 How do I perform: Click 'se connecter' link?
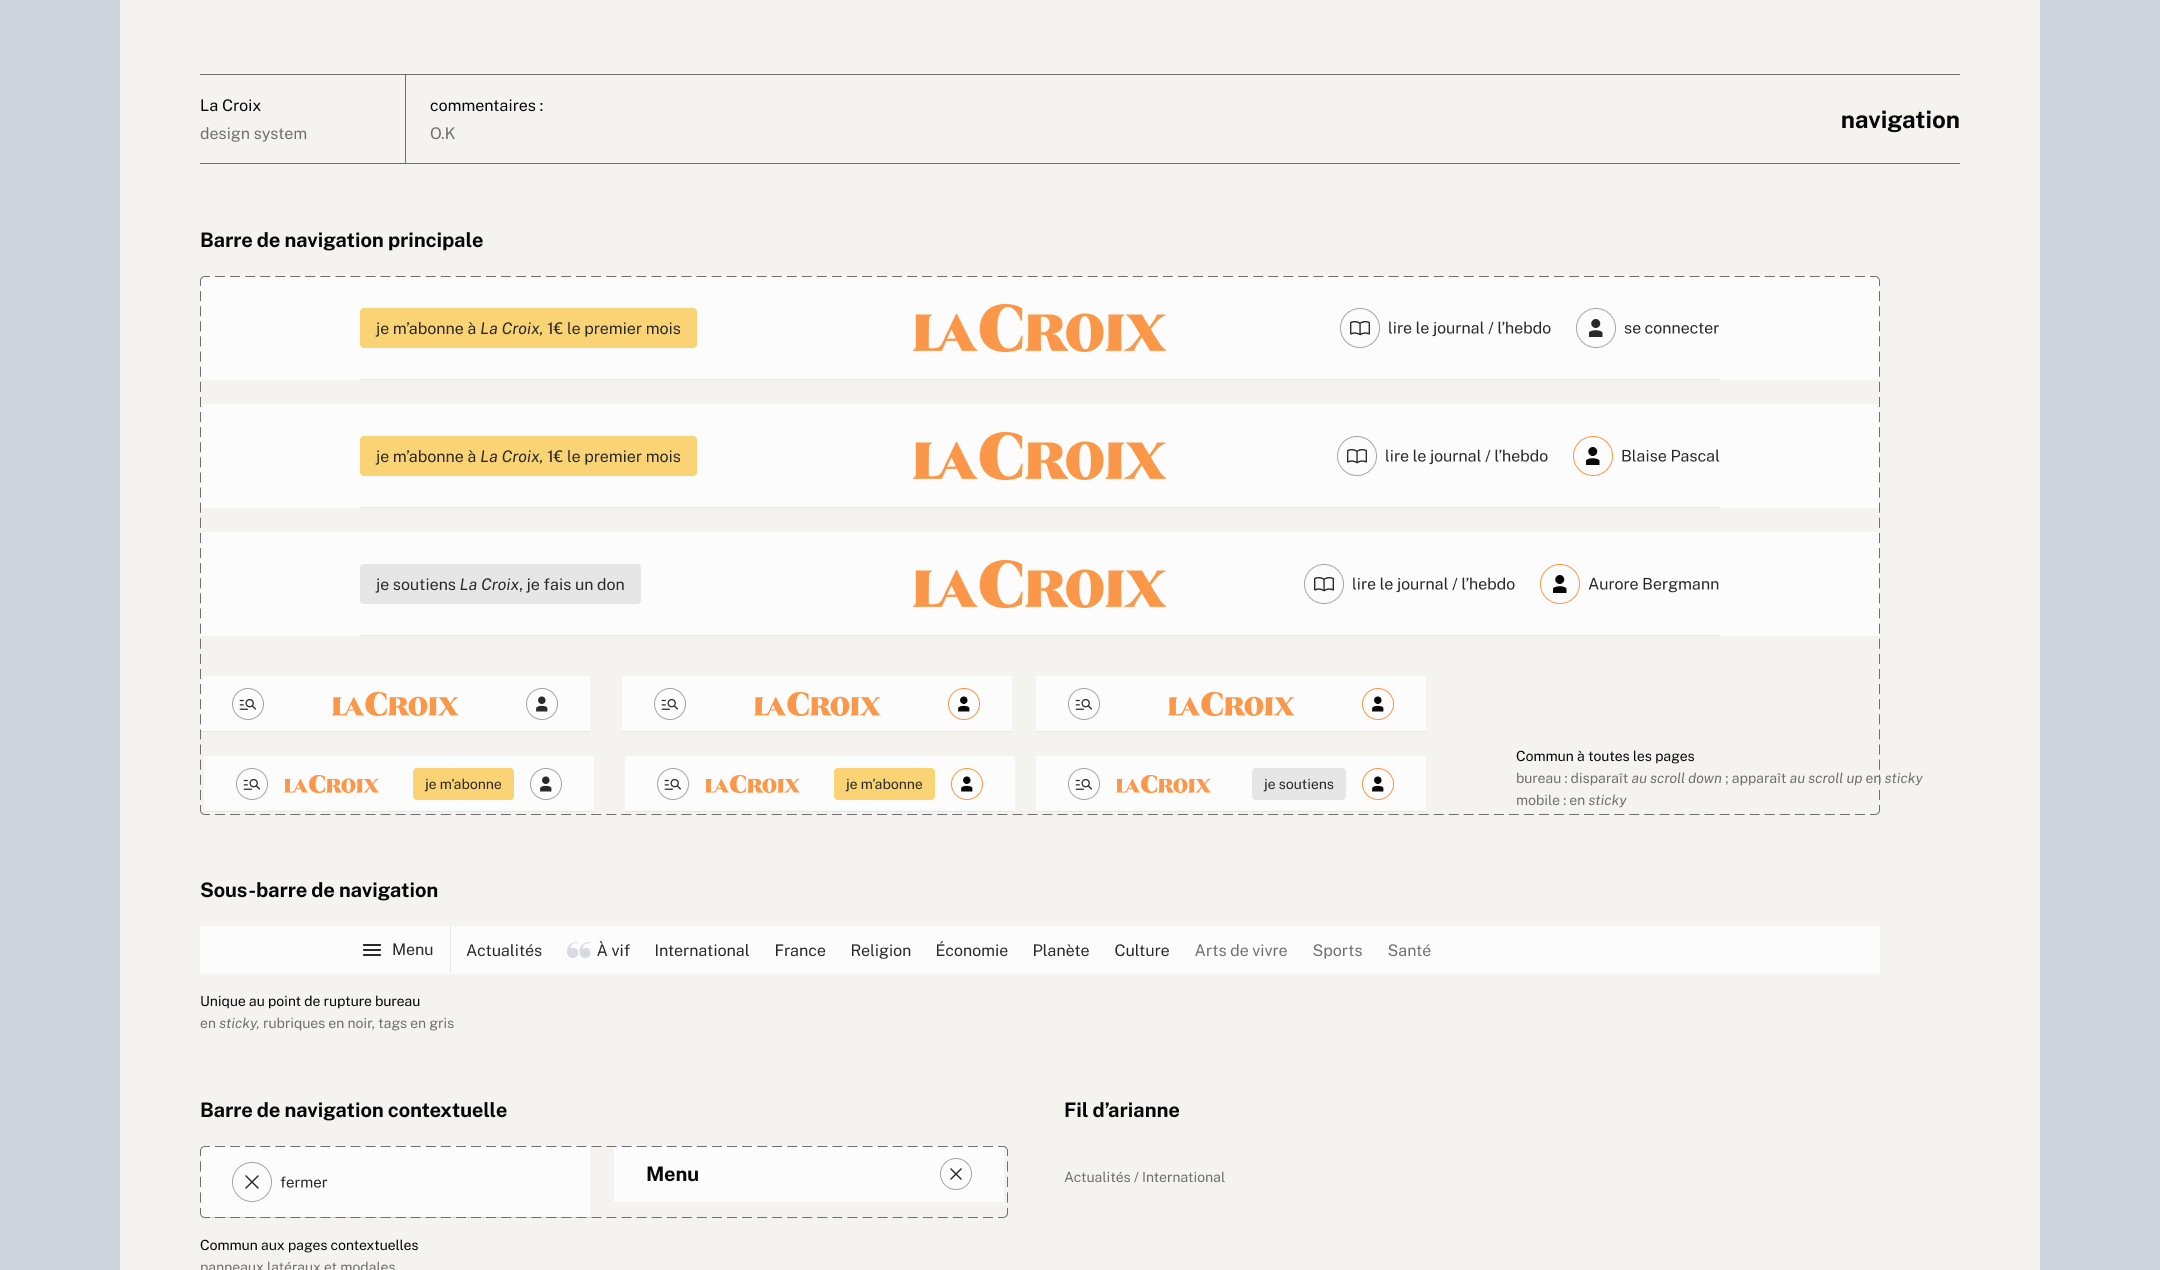(x=1671, y=328)
